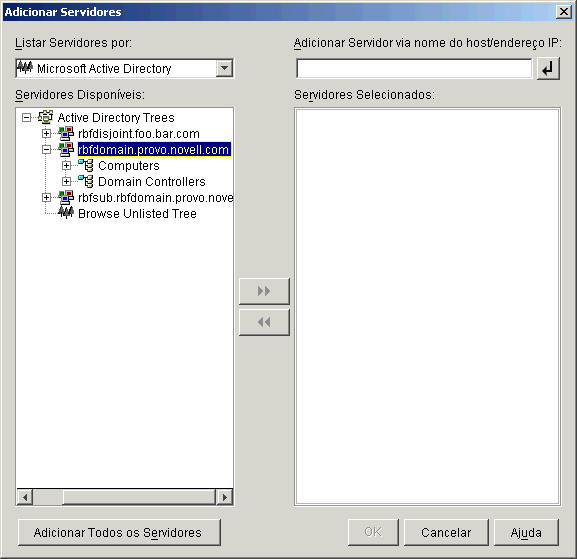This screenshot has width=577, height=559.
Task: Expand the rbfsub.rbfdomain.provo node
Action: [46, 198]
